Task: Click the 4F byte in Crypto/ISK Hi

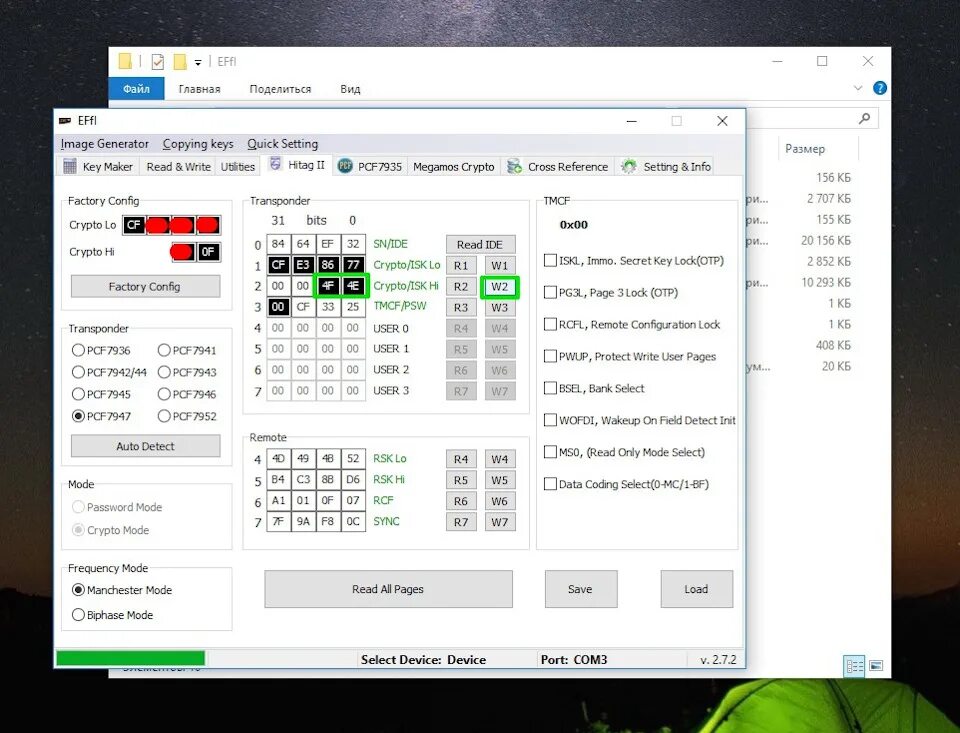Action: click(328, 286)
